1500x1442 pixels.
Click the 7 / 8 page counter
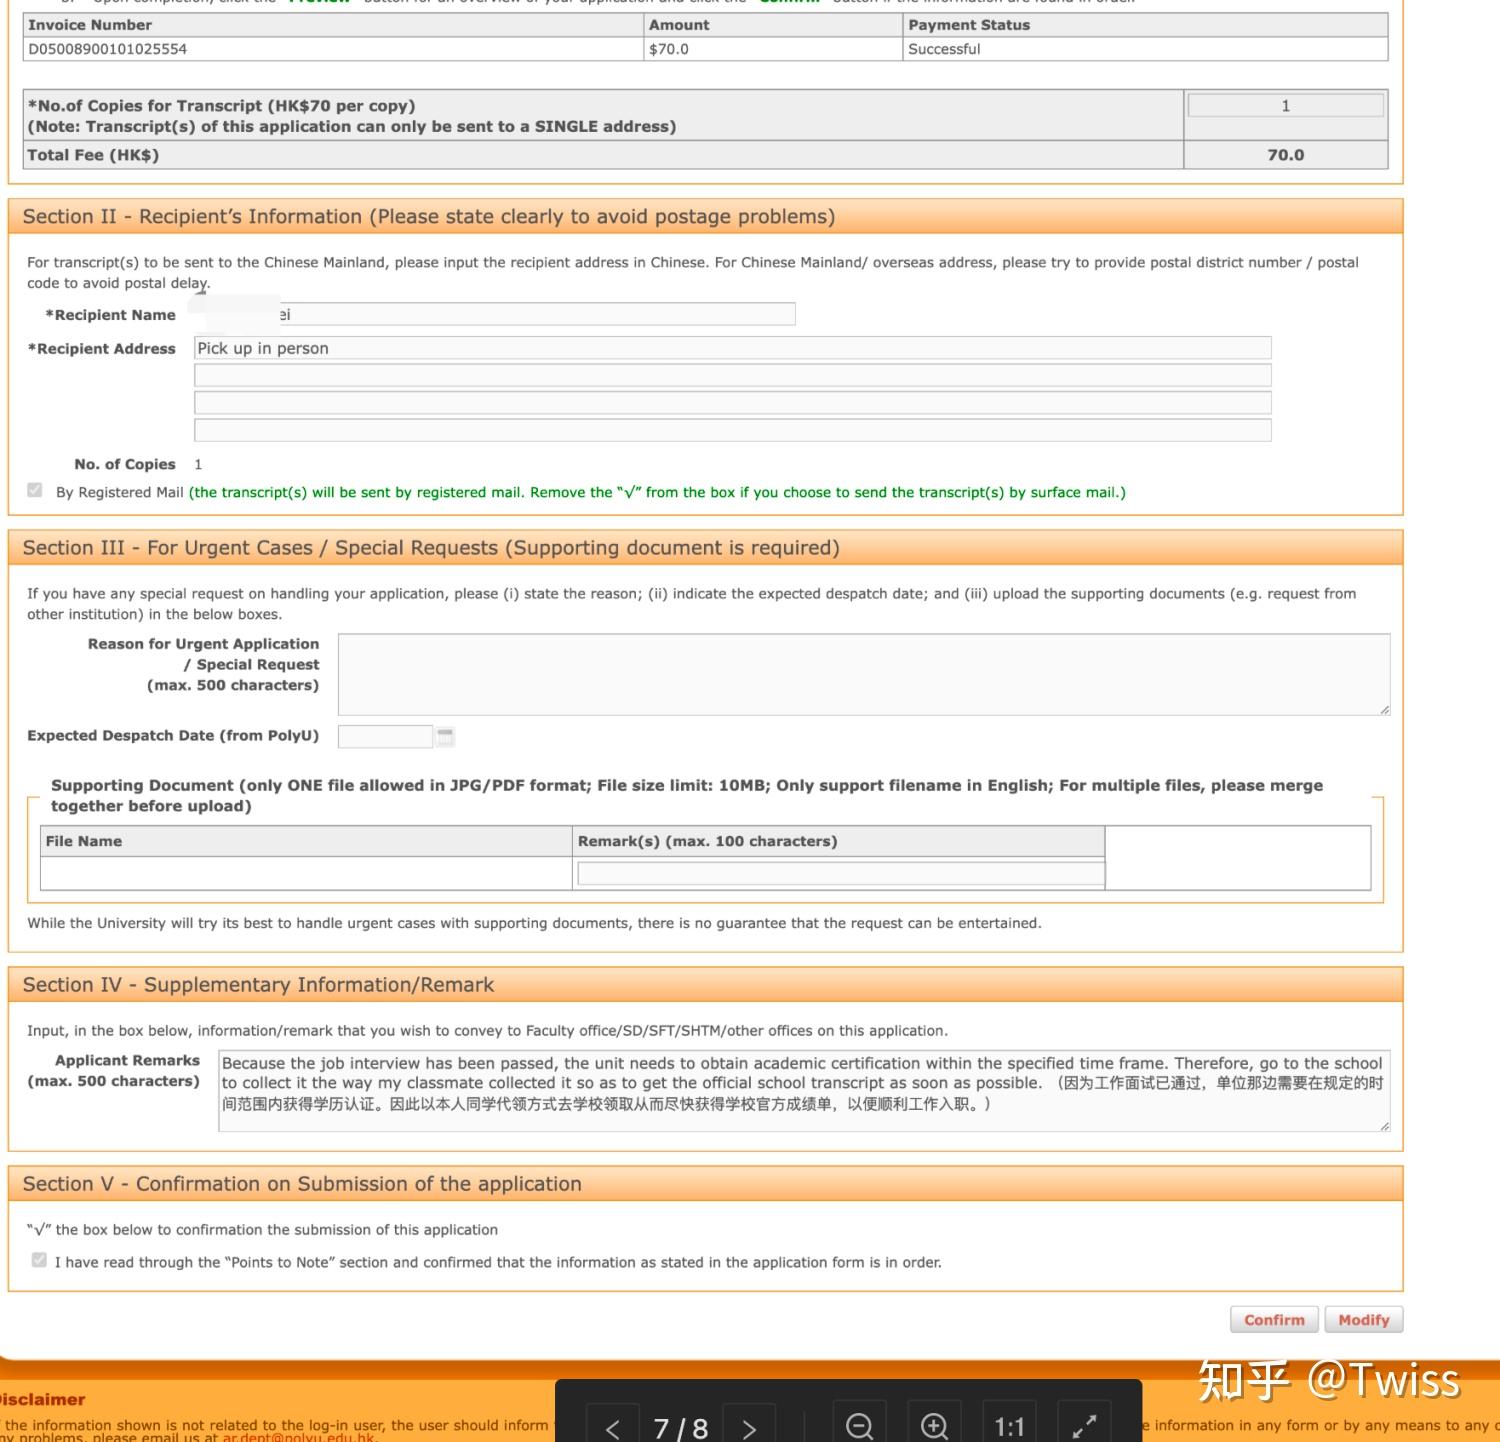coord(681,1428)
